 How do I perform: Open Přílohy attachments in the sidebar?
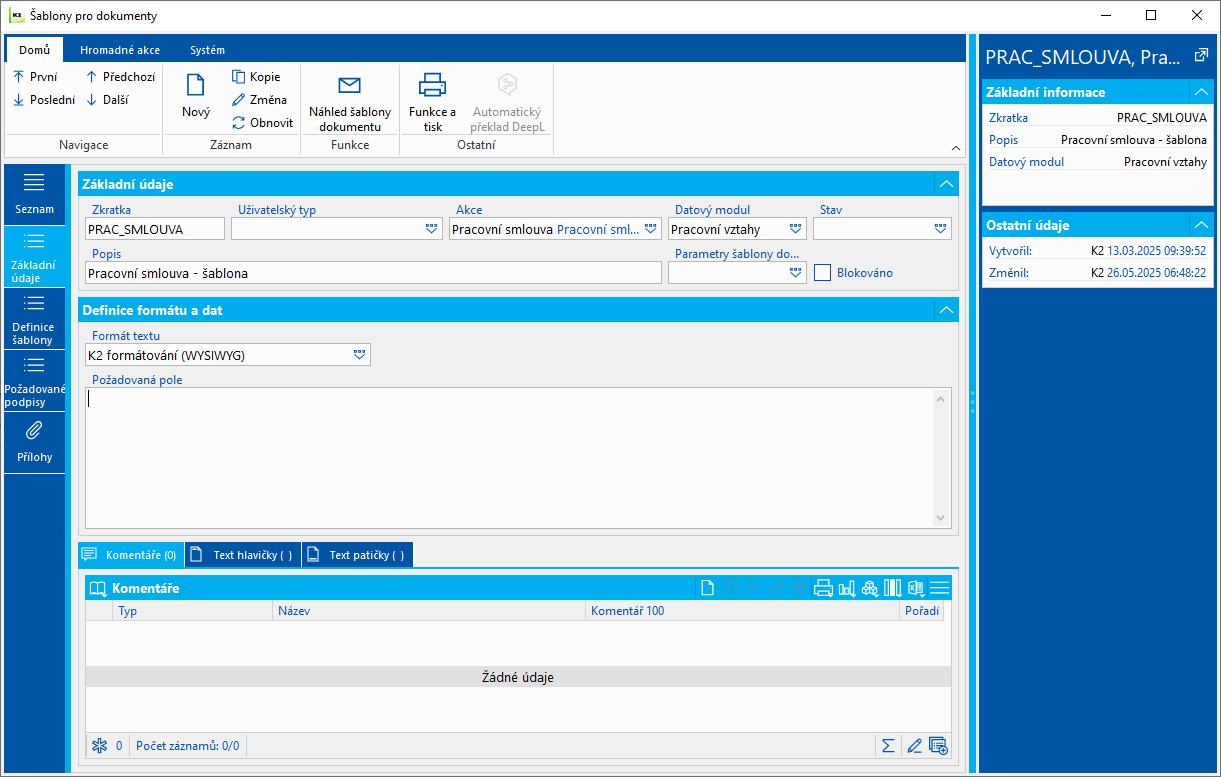tap(35, 442)
